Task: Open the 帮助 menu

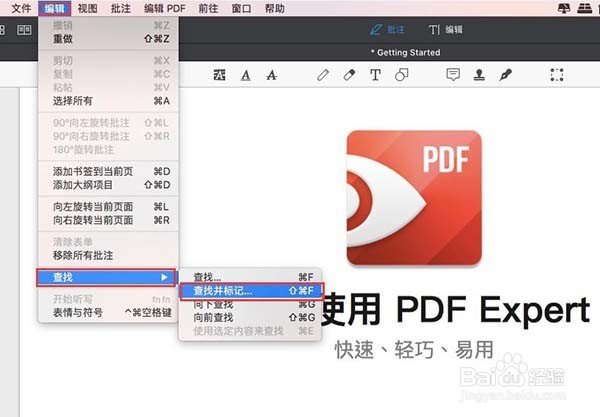Action: 275,8
